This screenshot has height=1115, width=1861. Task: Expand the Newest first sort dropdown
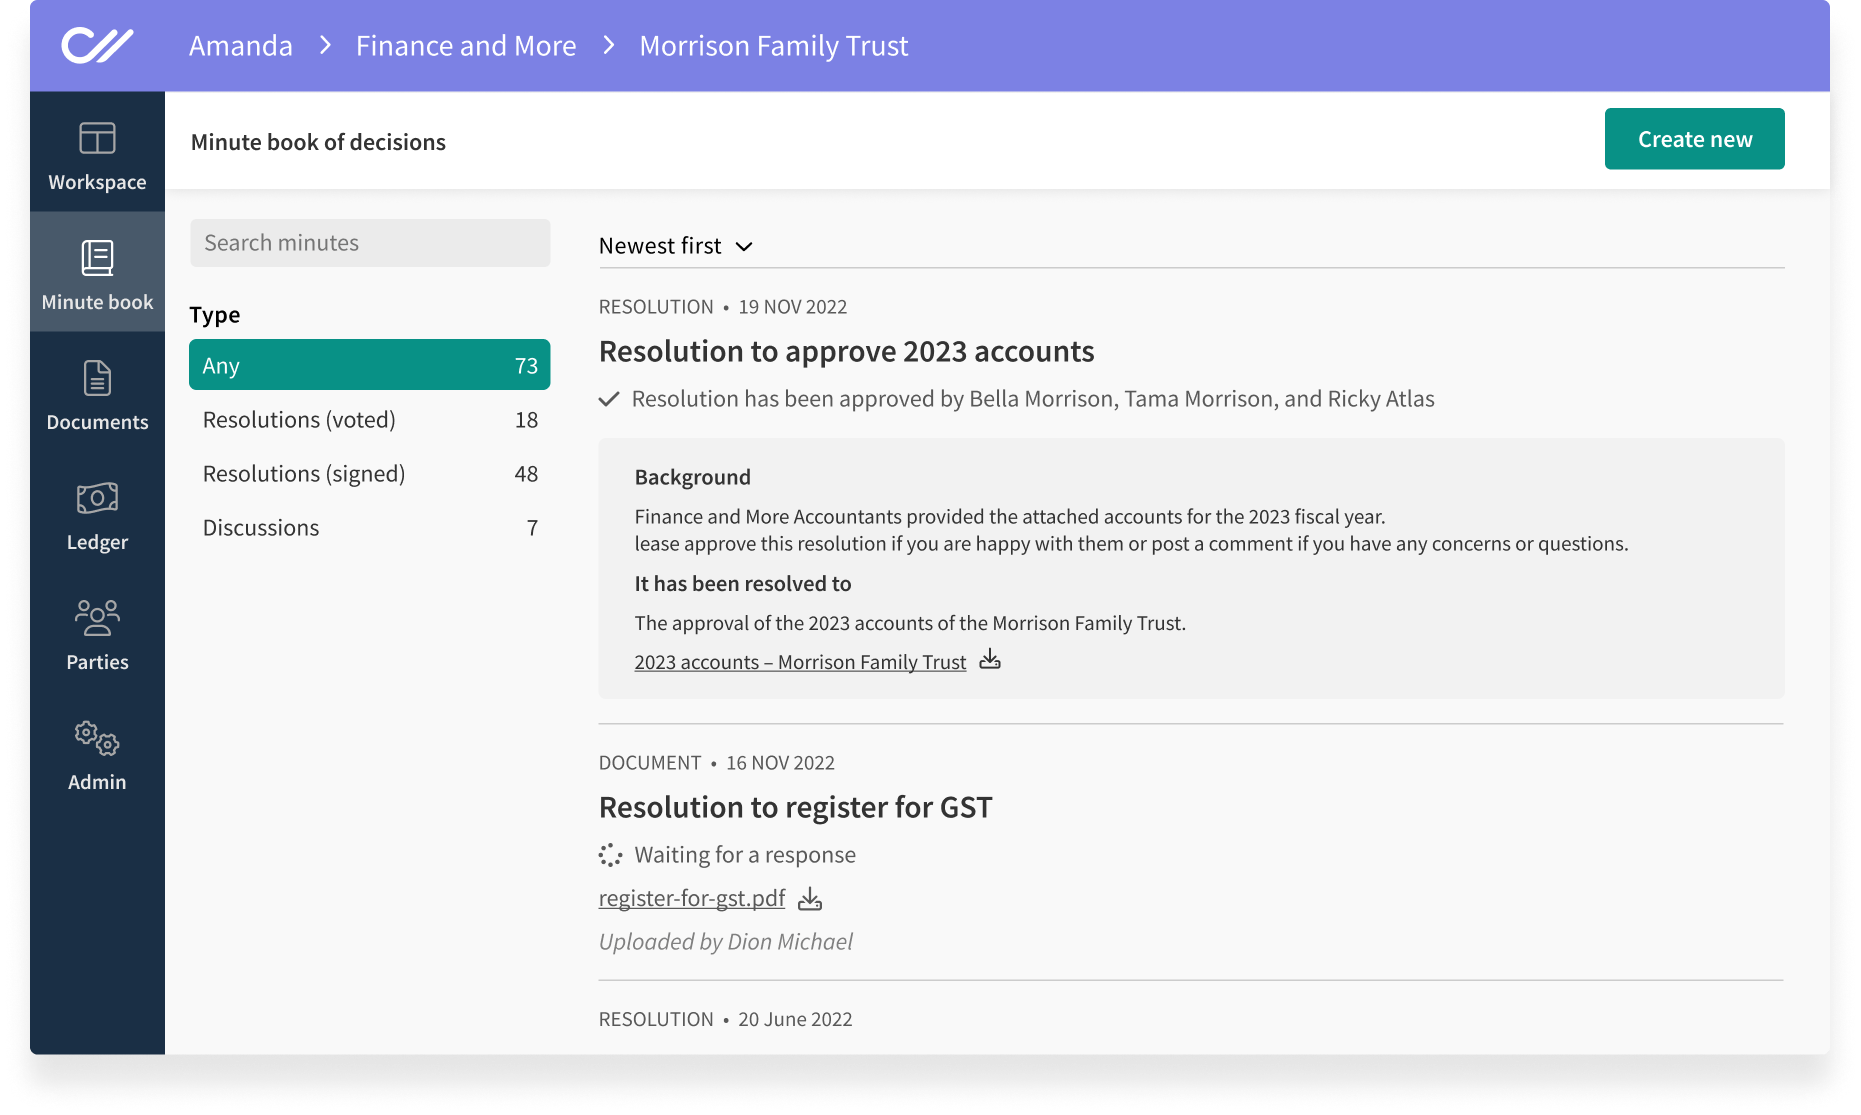click(675, 246)
